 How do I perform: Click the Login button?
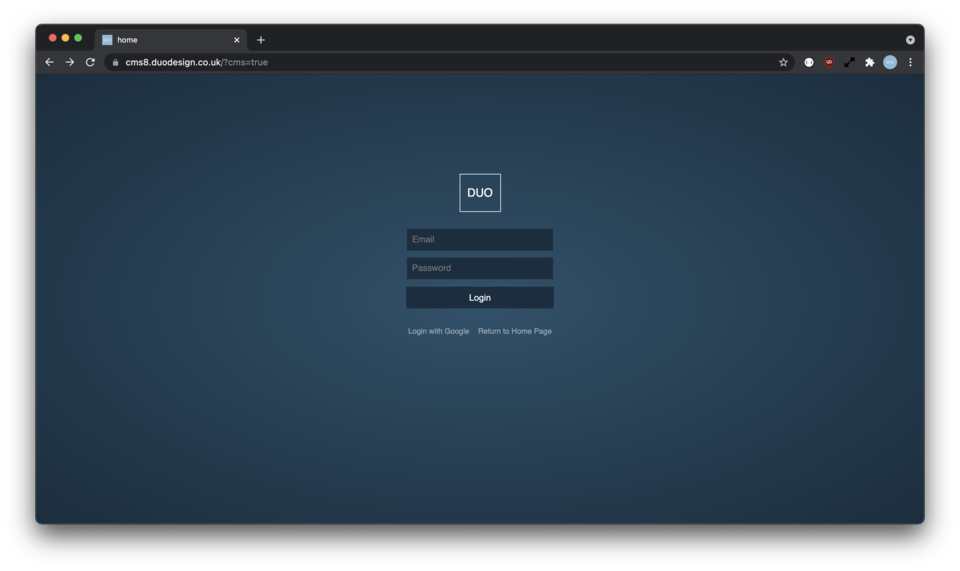480,297
